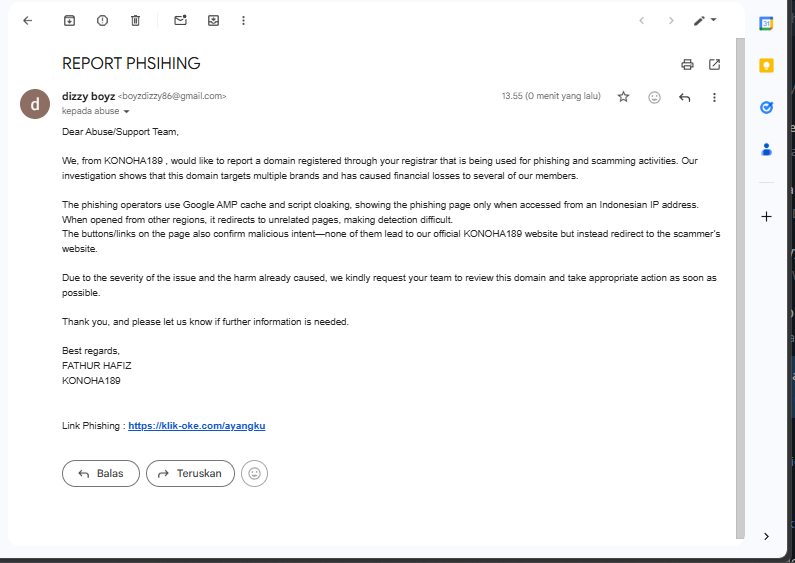Expand recipient details next to kepada abuse
Viewport: 795px width, 563px height.
pyautogui.click(x=126, y=112)
